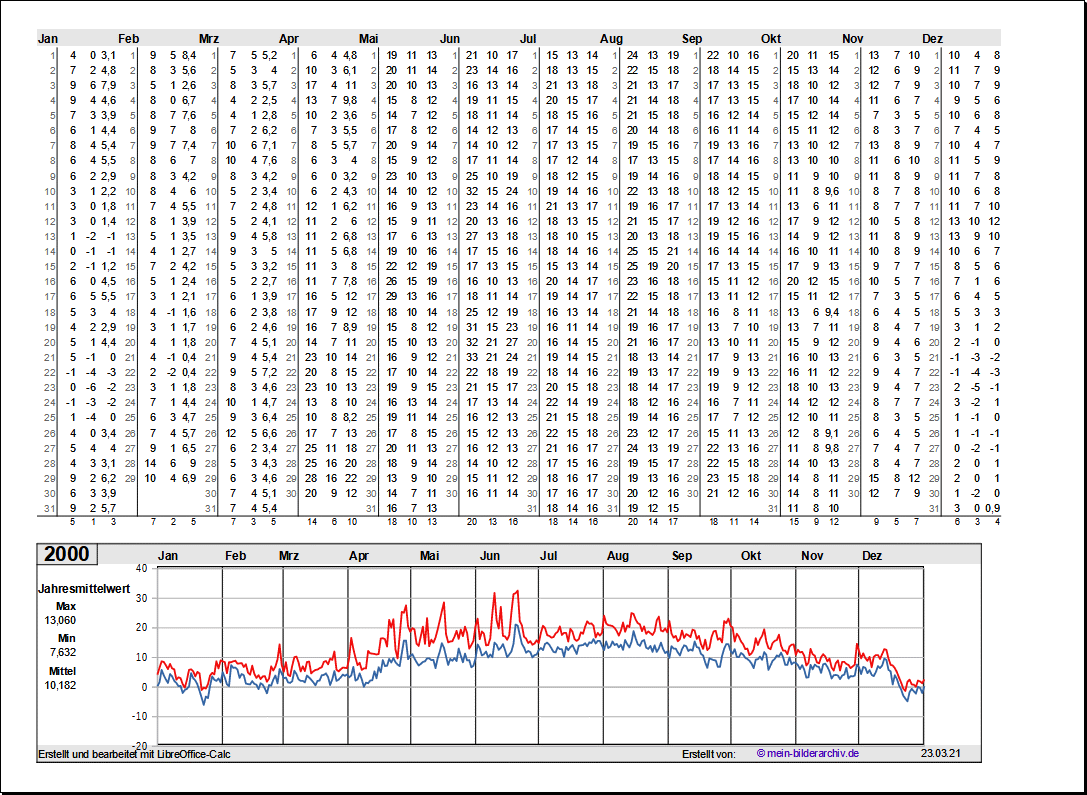Click the Mai label above the chart

(x=430, y=556)
